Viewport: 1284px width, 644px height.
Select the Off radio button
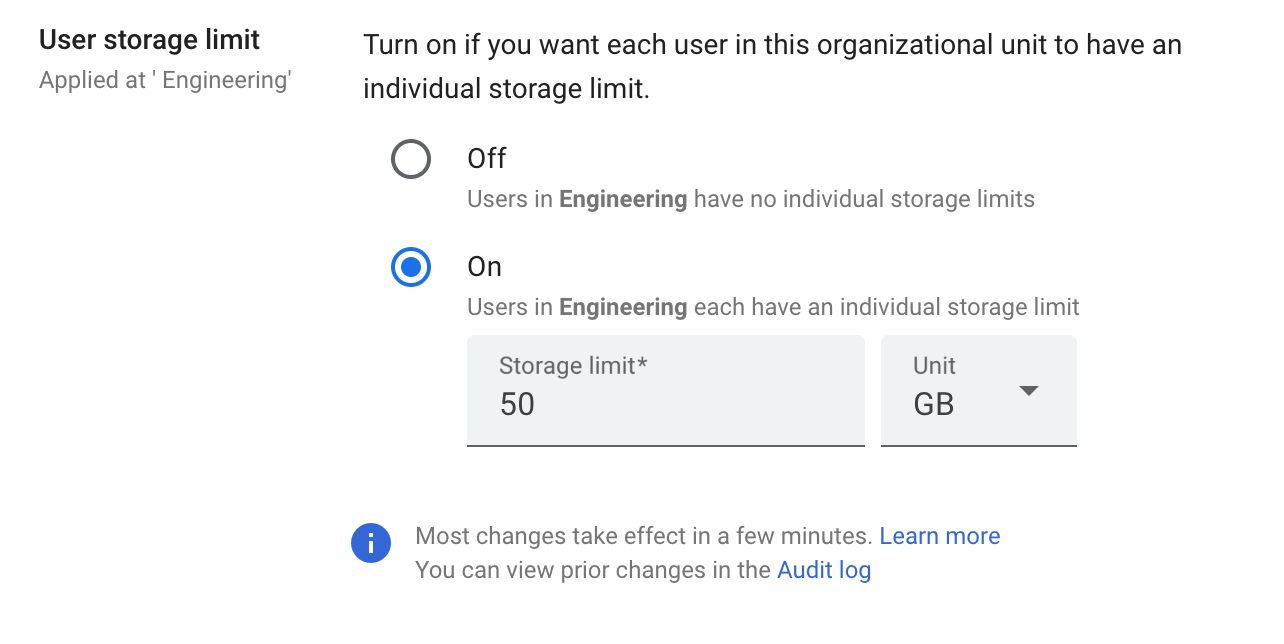pyautogui.click(x=411, y=159)
